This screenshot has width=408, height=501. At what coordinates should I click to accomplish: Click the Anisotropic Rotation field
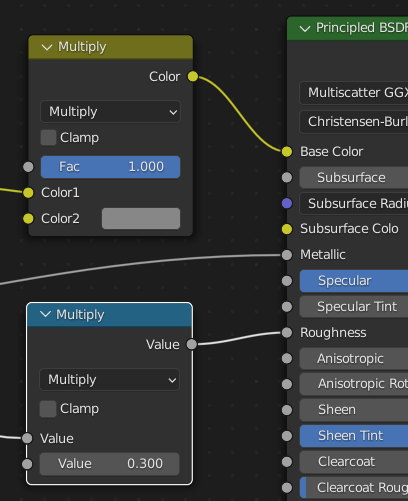[x=354, y=384]
